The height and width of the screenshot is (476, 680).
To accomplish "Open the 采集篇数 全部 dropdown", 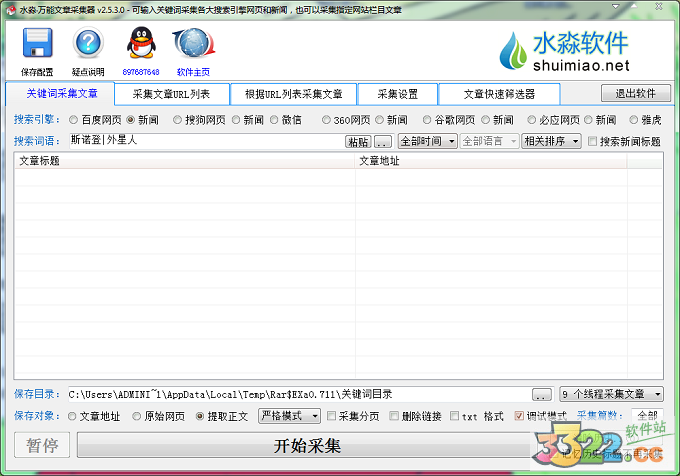I will [x=647, y=416].
